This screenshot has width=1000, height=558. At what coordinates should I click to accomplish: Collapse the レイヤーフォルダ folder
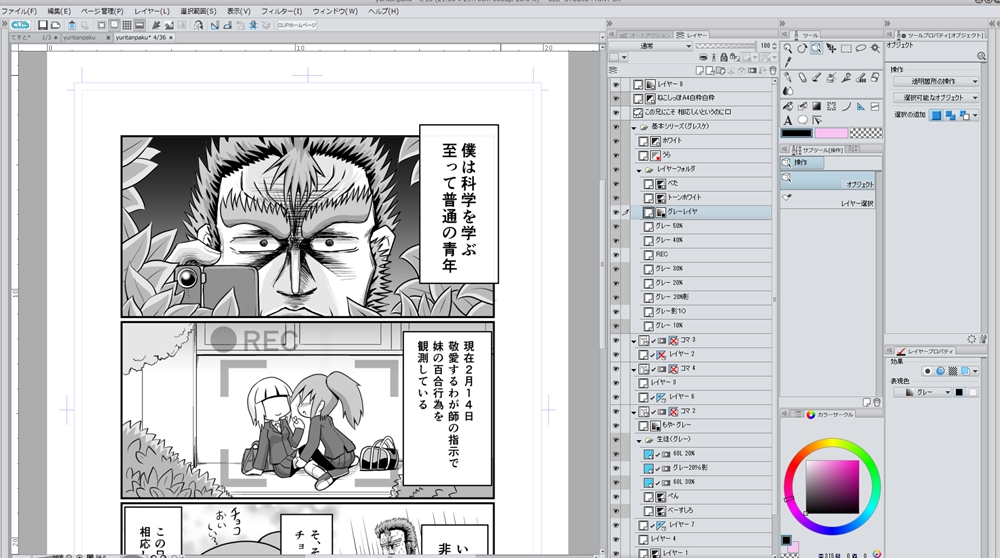[639, 170]
